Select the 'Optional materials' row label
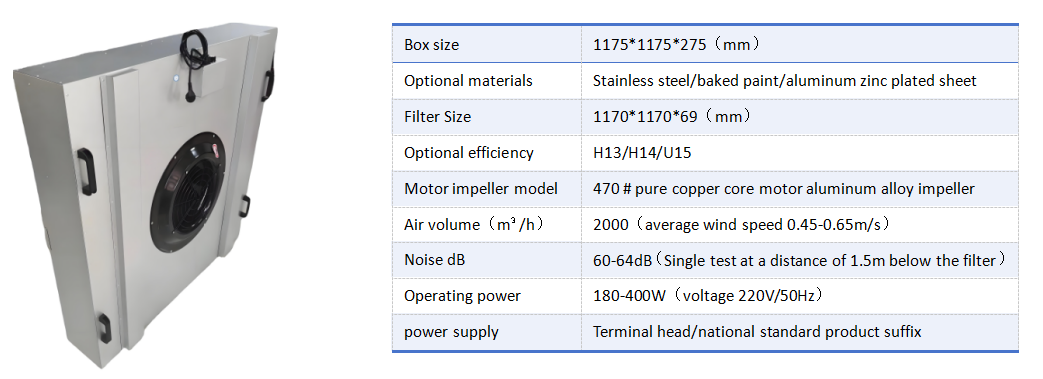The width and height of the screenshot is (1043, 379). [x=468, y=81]
